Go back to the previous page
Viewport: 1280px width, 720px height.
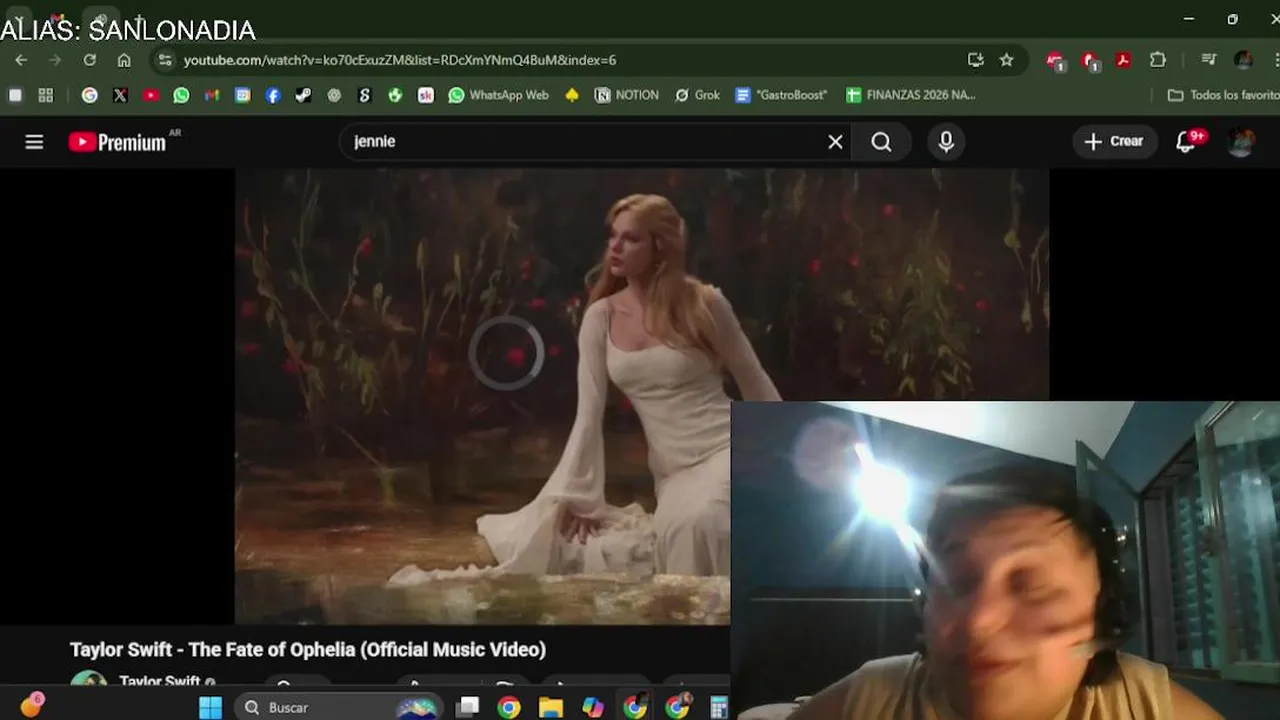click(x=21, y=60)
